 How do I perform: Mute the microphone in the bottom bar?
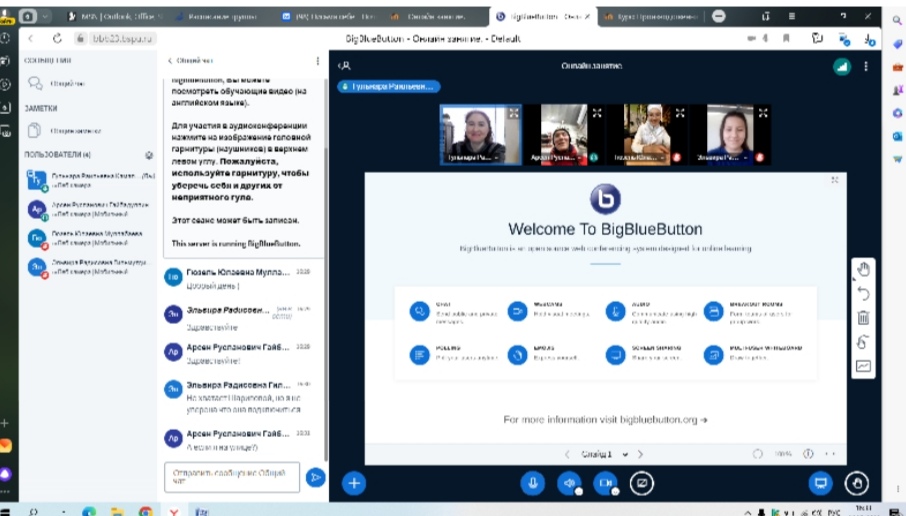[x=532, y=482]
